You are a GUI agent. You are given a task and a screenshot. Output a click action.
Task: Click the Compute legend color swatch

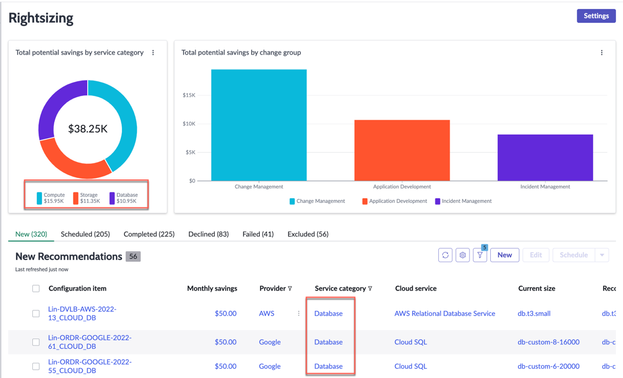coord(39,198)
